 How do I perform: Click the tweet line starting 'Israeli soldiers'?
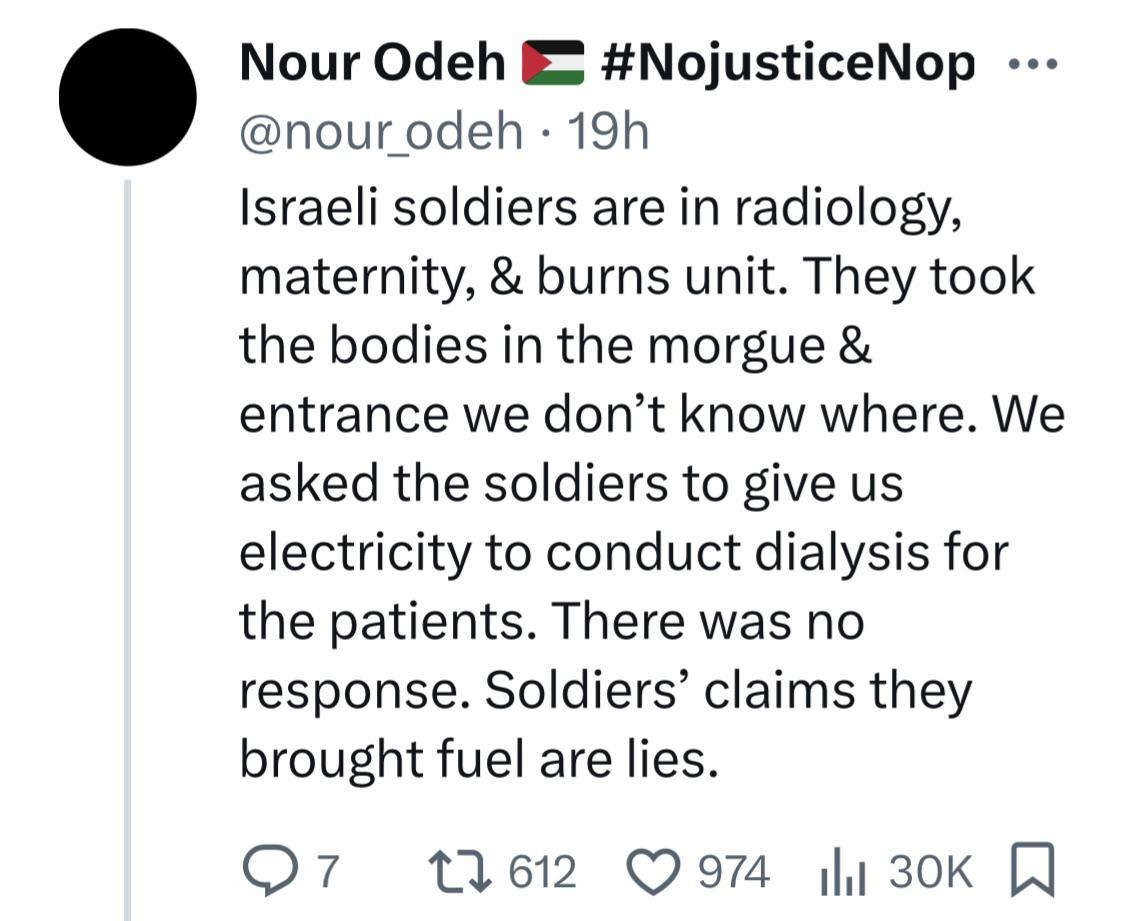(x=600, y=207)
